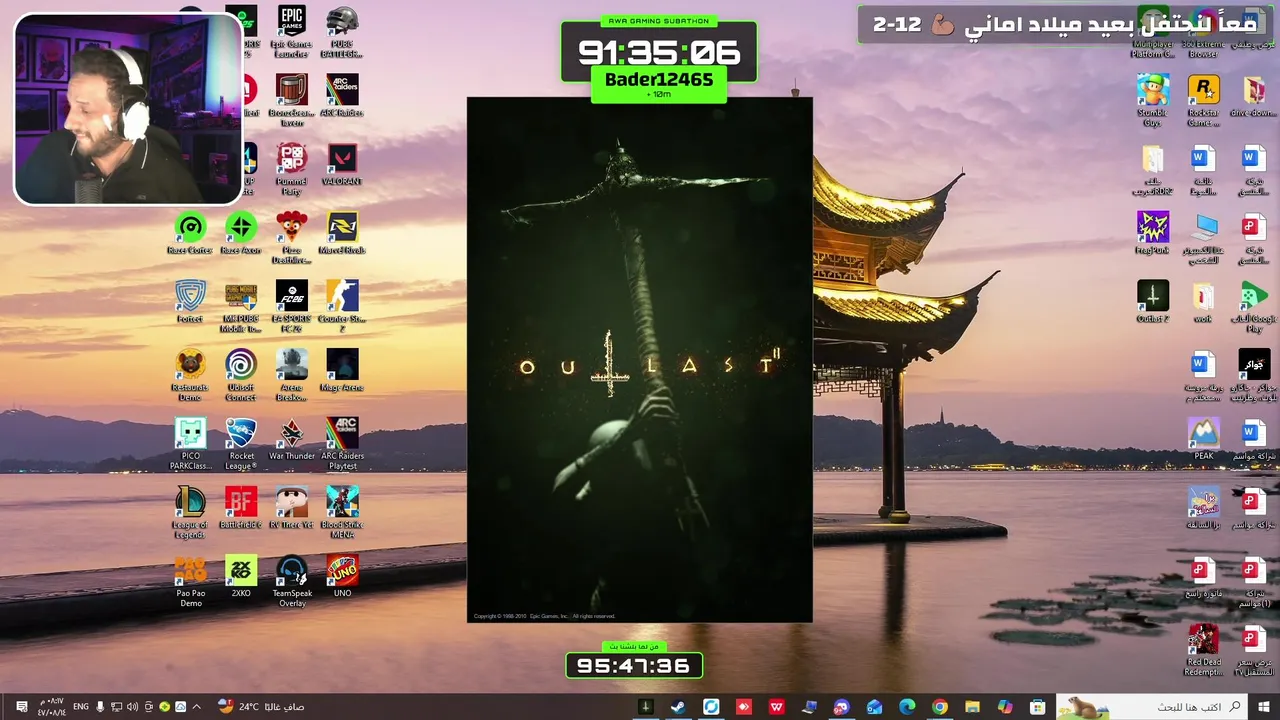
Task: Select the UNO desktop icon
Action: (x=342, y=577)
